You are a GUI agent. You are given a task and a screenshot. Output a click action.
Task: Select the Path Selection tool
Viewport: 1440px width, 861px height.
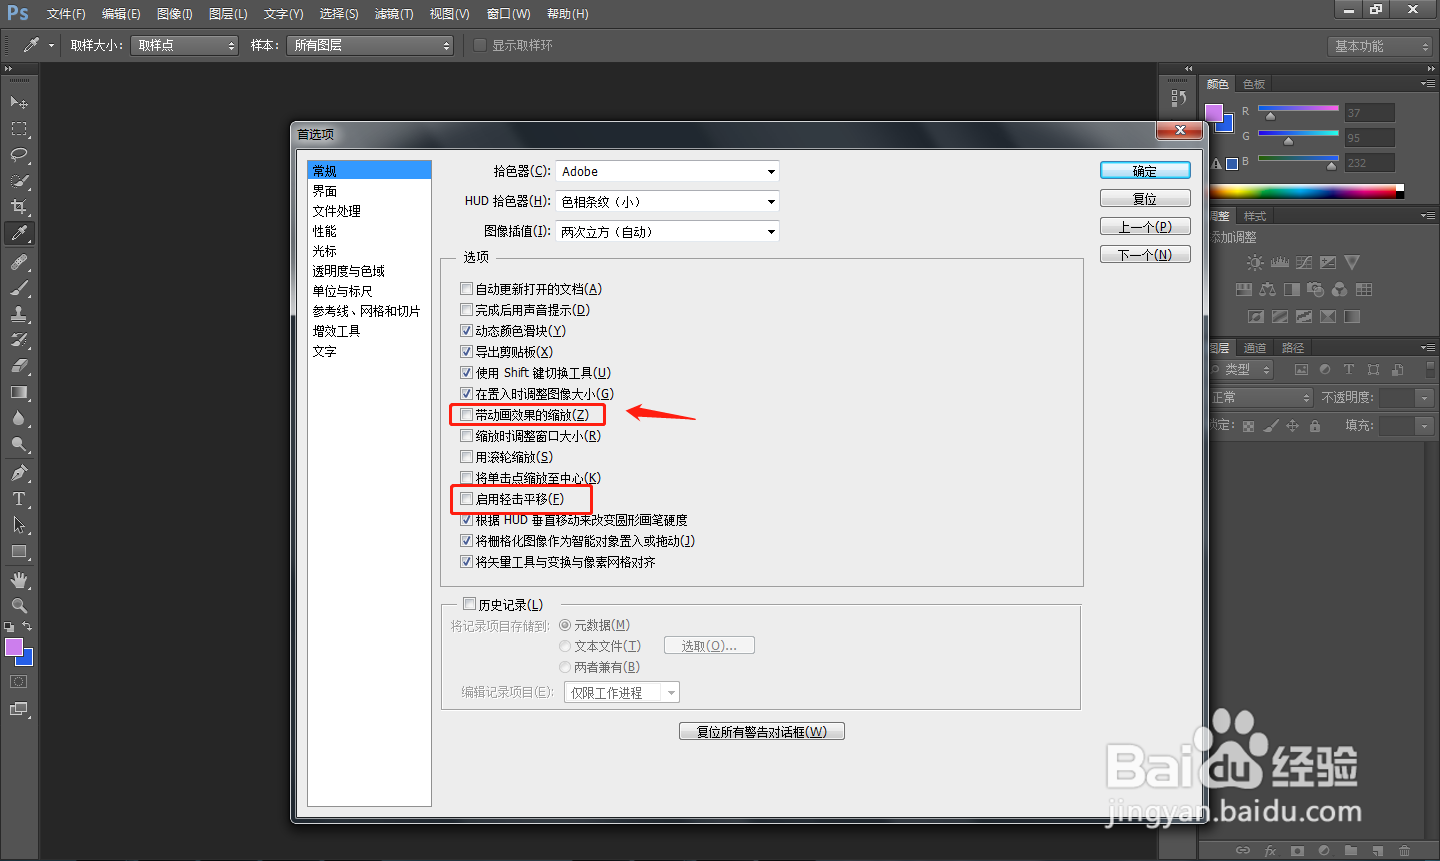(x=19, y=525)
